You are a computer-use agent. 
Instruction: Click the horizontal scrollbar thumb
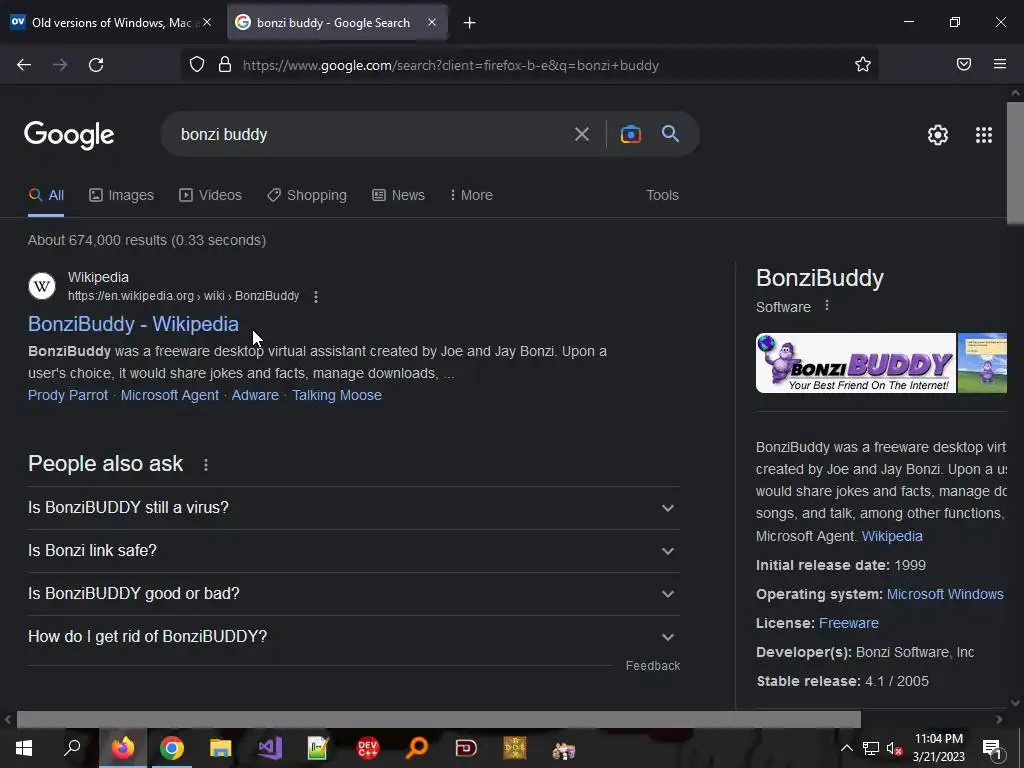[438, 719]
